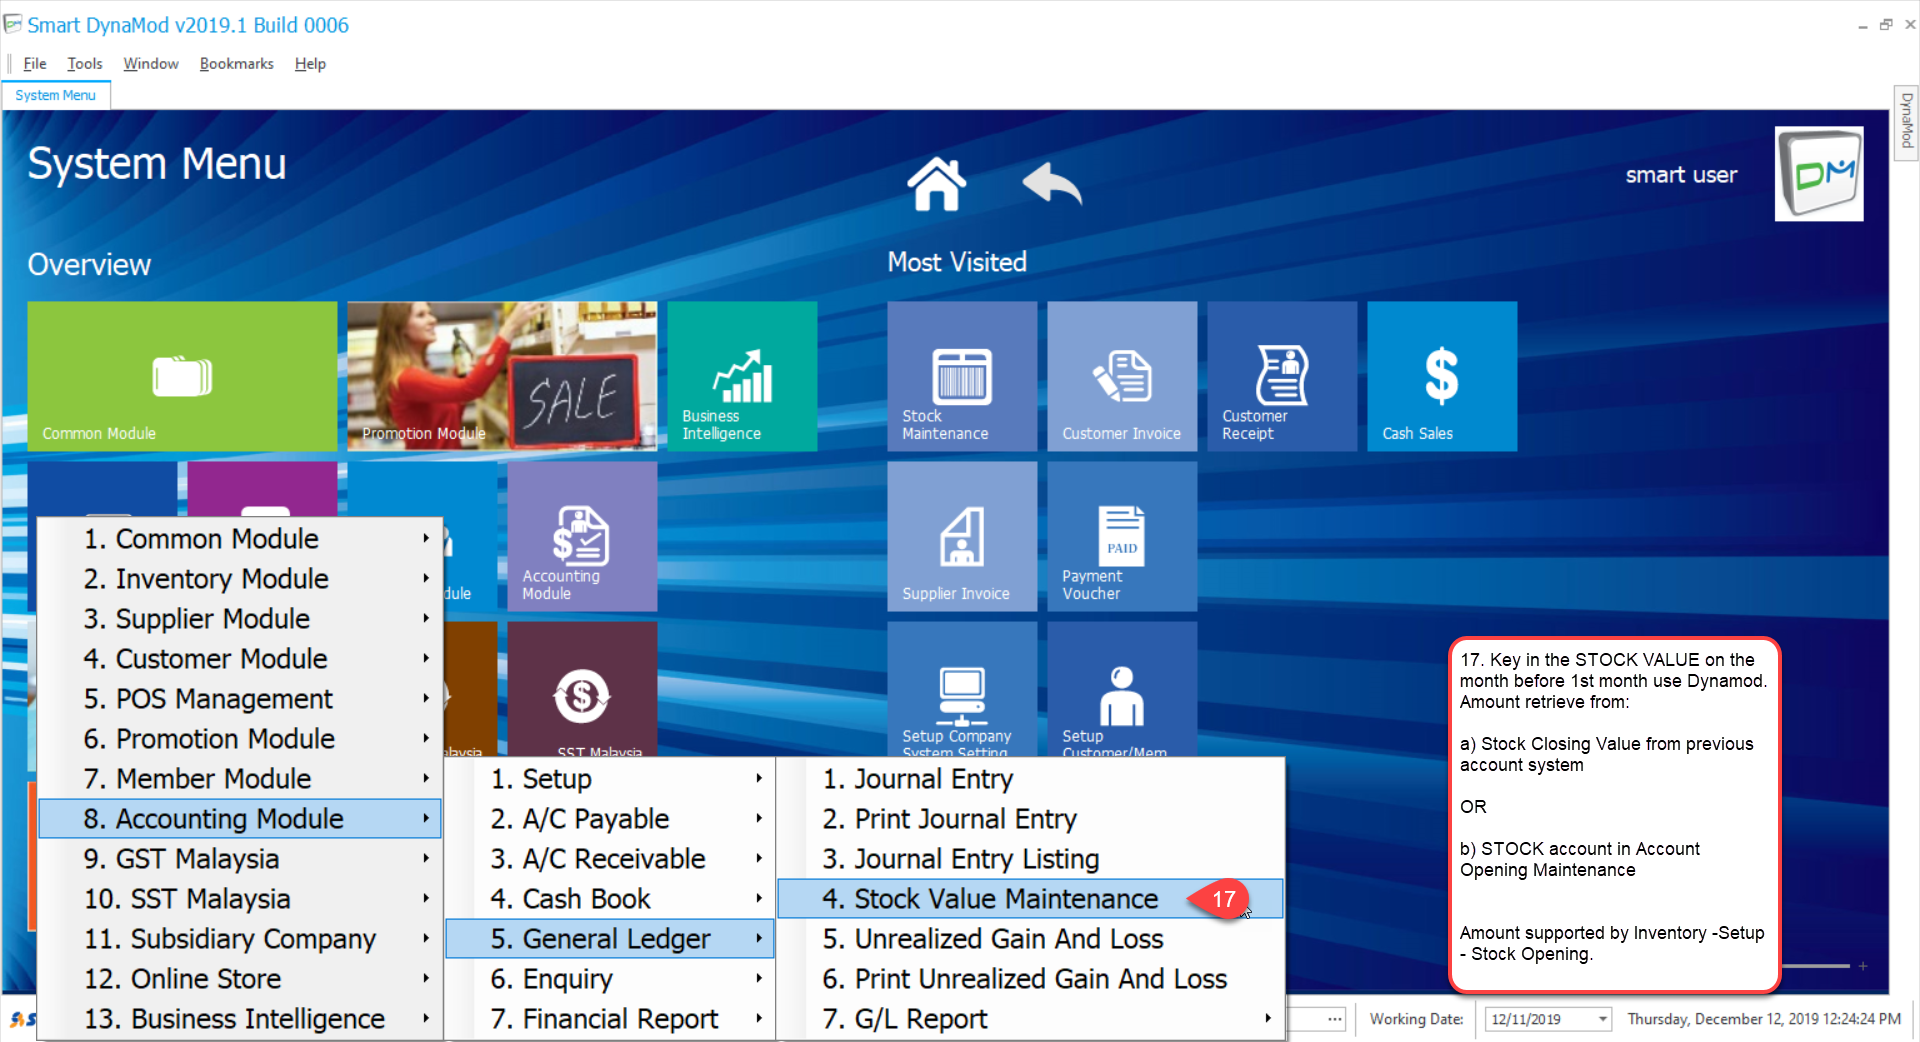This screenshot has height=1042, width=1920.
Task: Expand the 3. A/C Receivable submenu
Action: coord(610,858)
